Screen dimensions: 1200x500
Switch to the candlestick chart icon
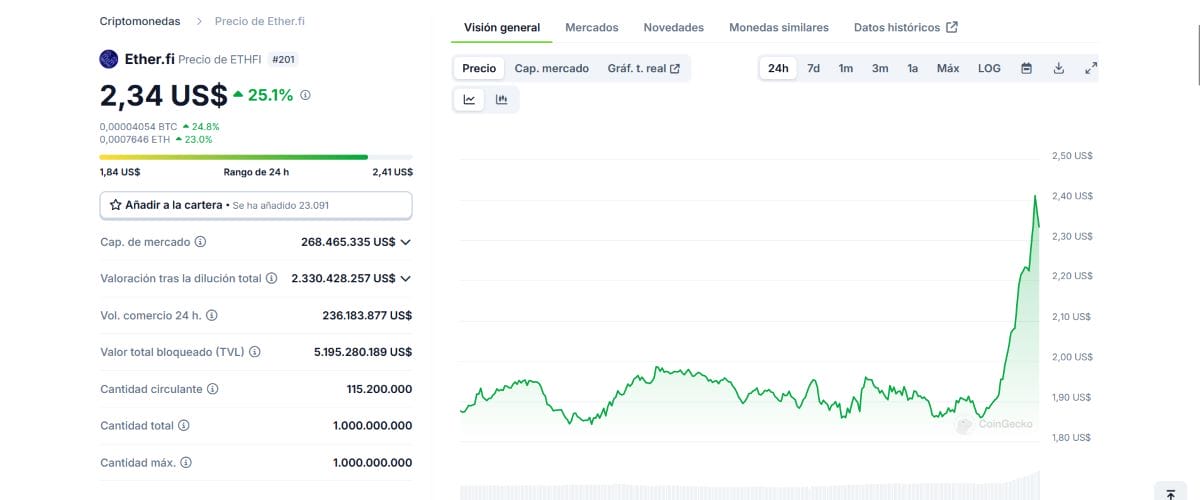(x=501, y=99)
